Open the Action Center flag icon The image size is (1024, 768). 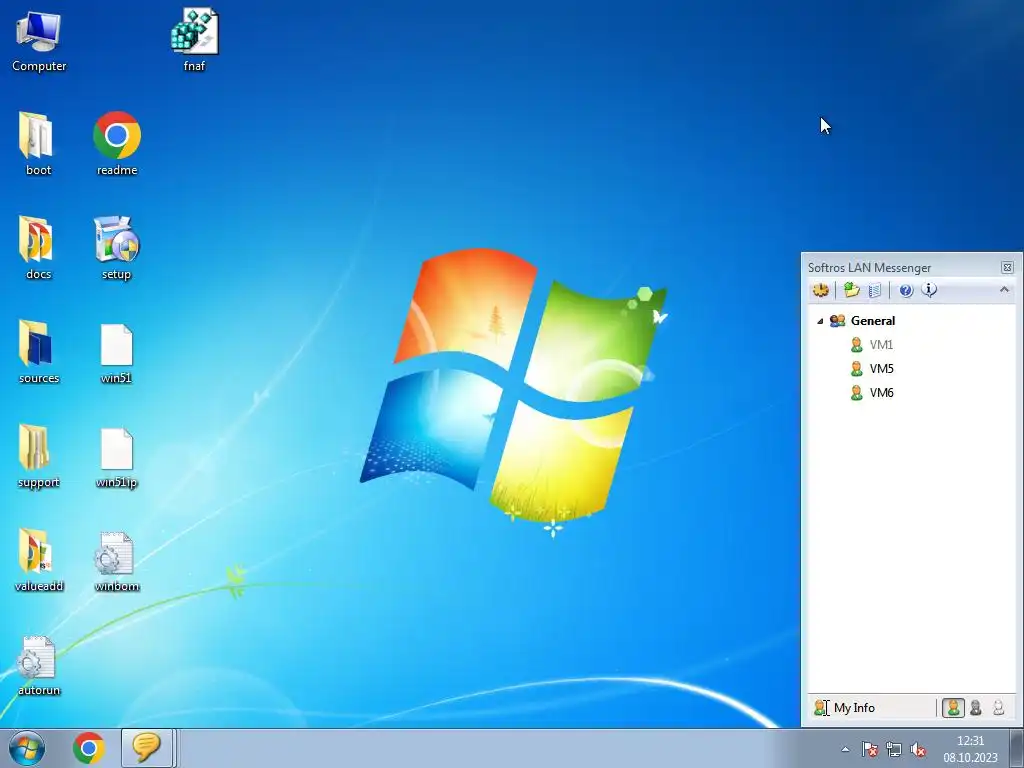[x=870, y=750]
